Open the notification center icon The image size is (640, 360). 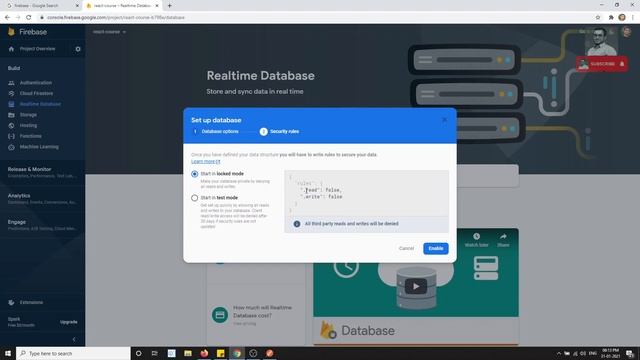click(630, 353)
